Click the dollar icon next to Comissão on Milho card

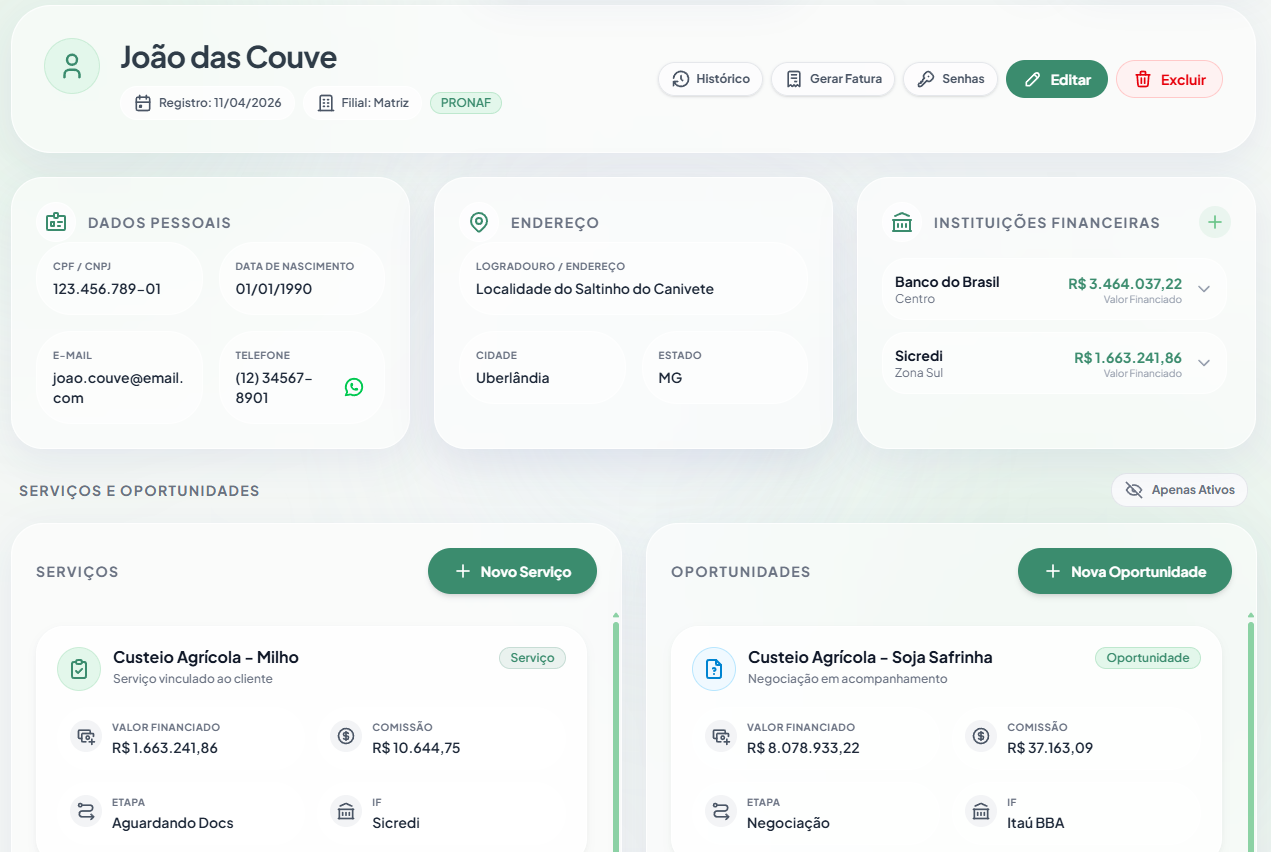coord(346,736)
